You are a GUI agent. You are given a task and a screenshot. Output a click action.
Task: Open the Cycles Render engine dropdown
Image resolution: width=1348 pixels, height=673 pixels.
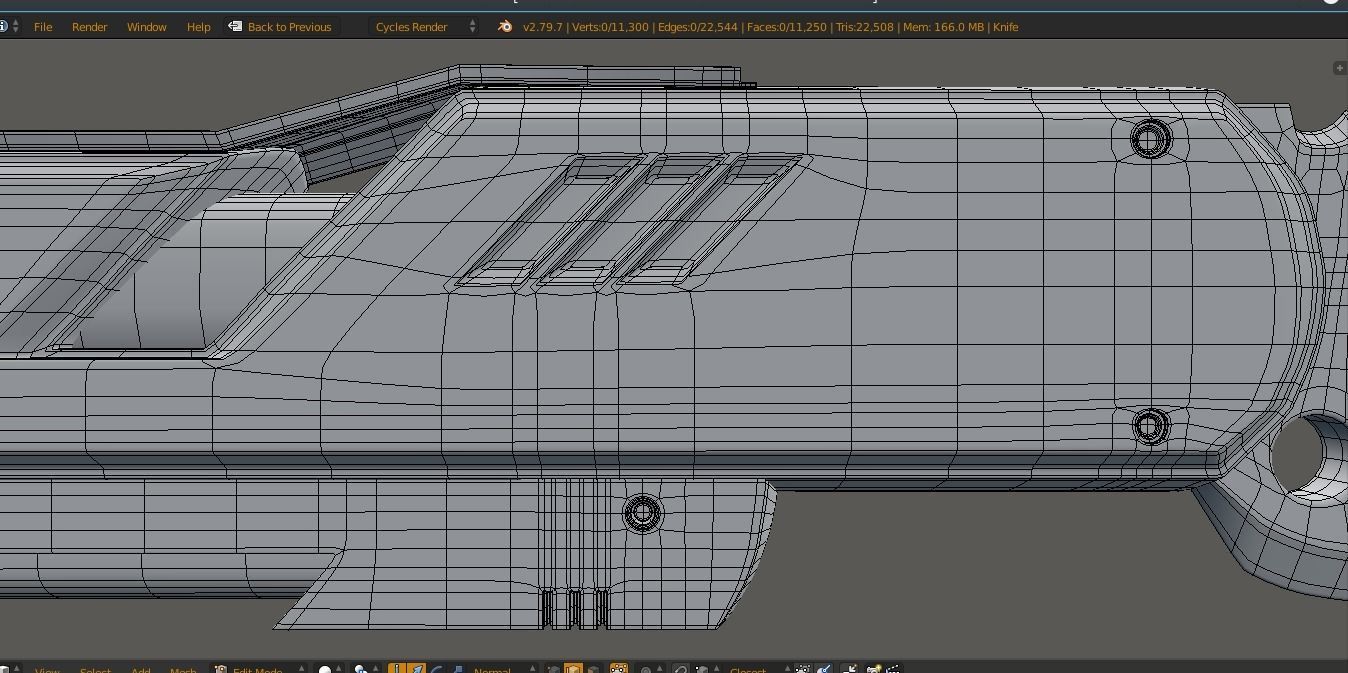425,27
